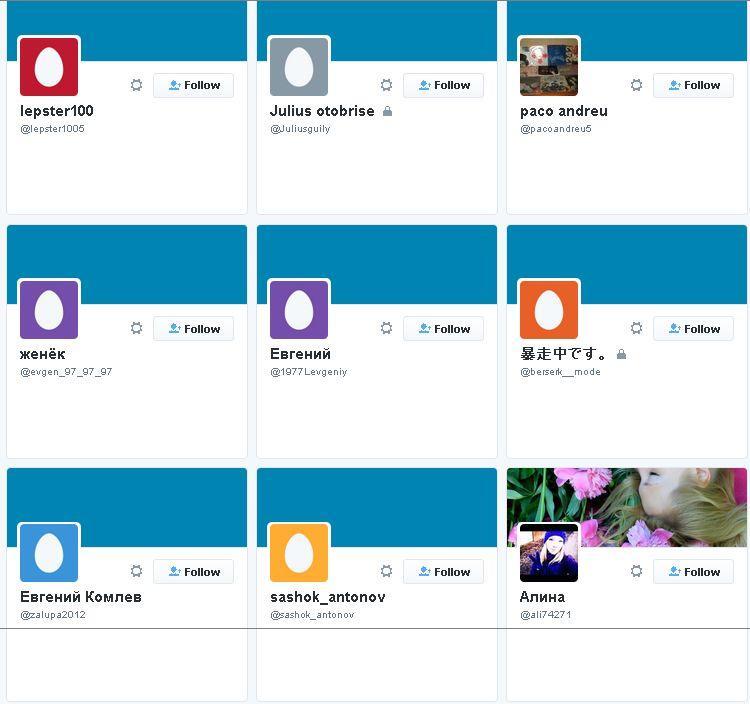Viewport: 750px width, 704px height.
Task: Open gear options for @1977Levgeniy
Action: tap(386, 328)
